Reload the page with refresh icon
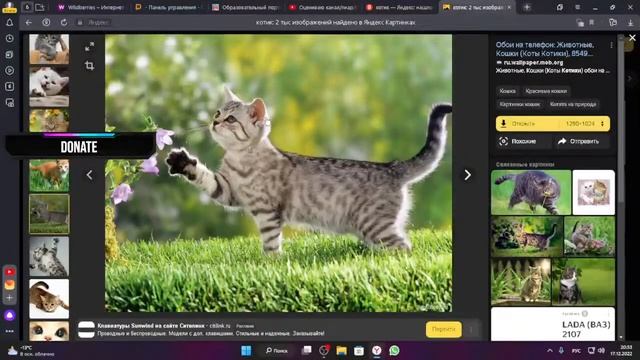640x360 pixels. point(64,23)
